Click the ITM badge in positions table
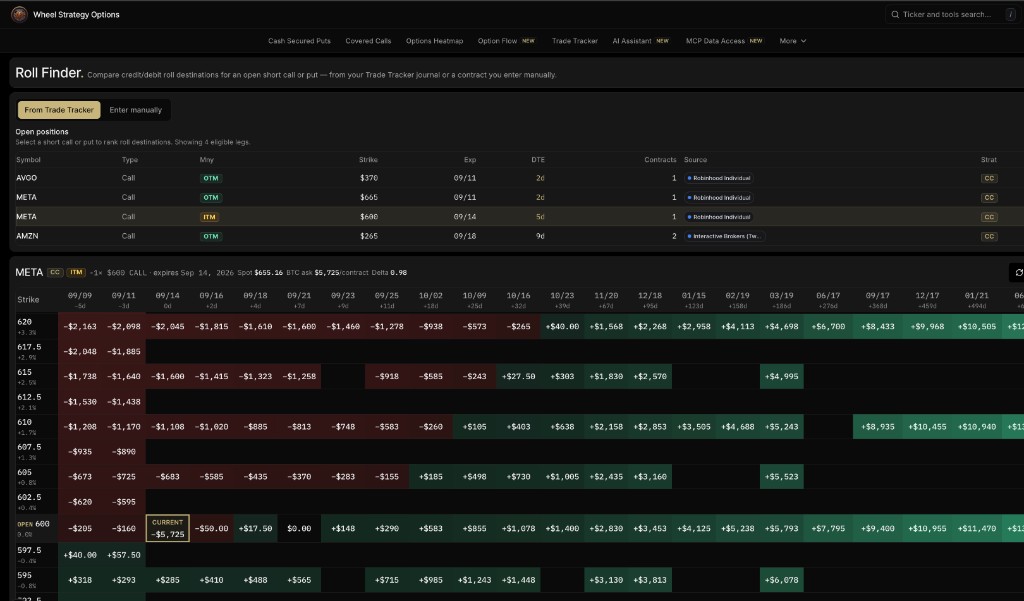 (209, 217)
